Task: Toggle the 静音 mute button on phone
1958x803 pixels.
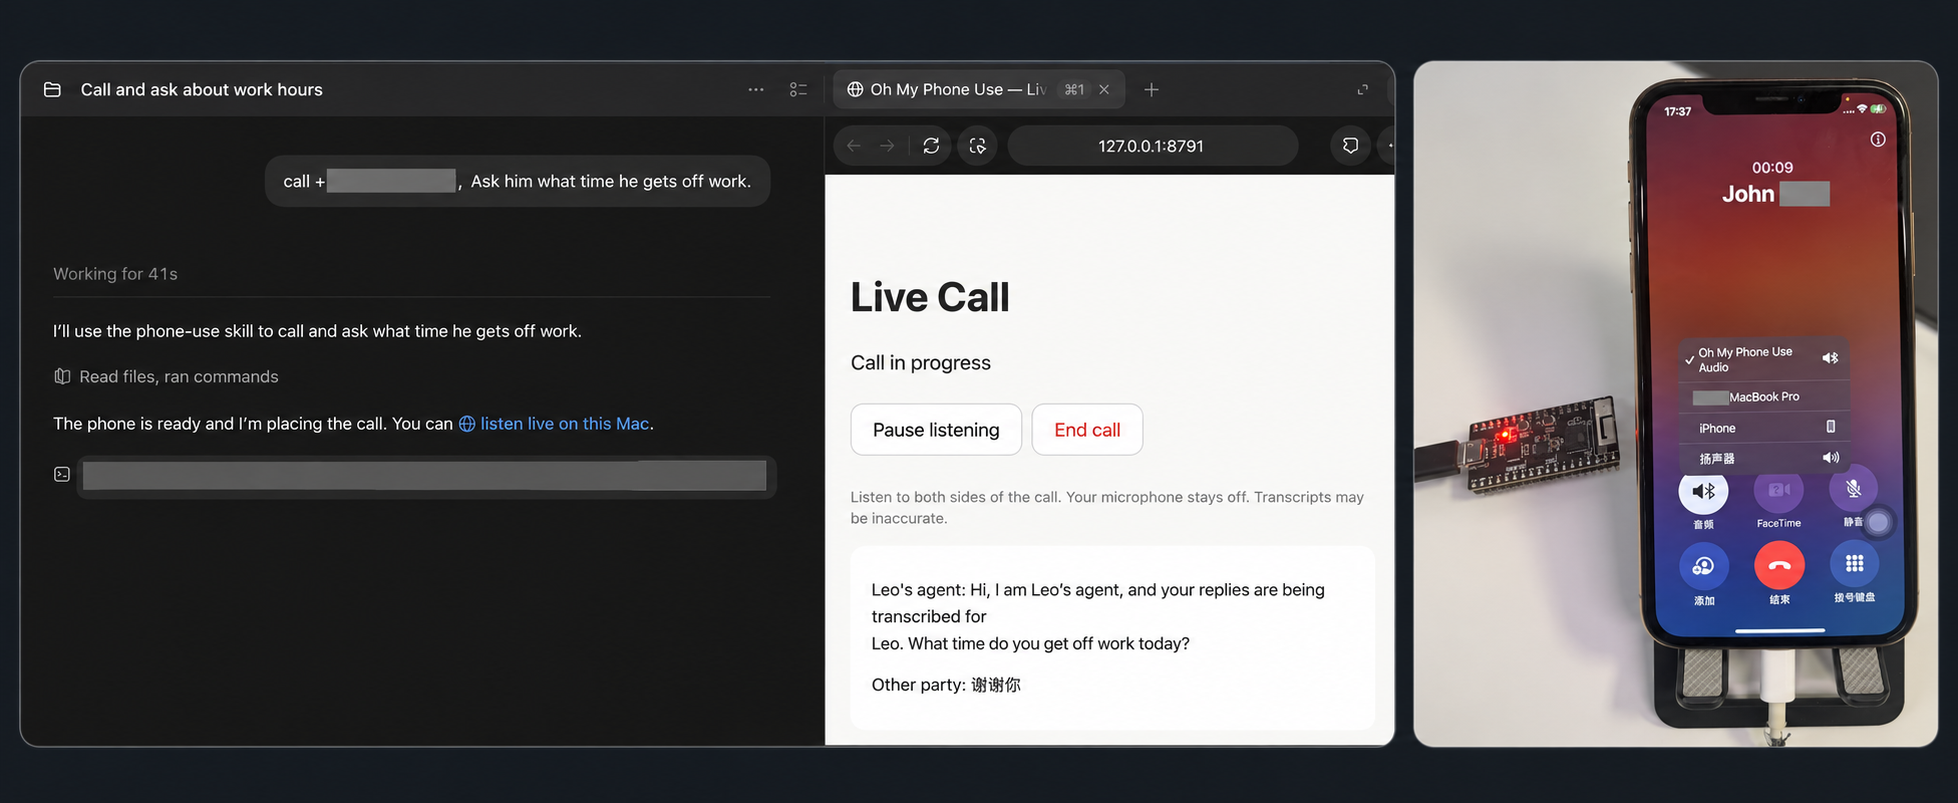Action: [1853, 489]
